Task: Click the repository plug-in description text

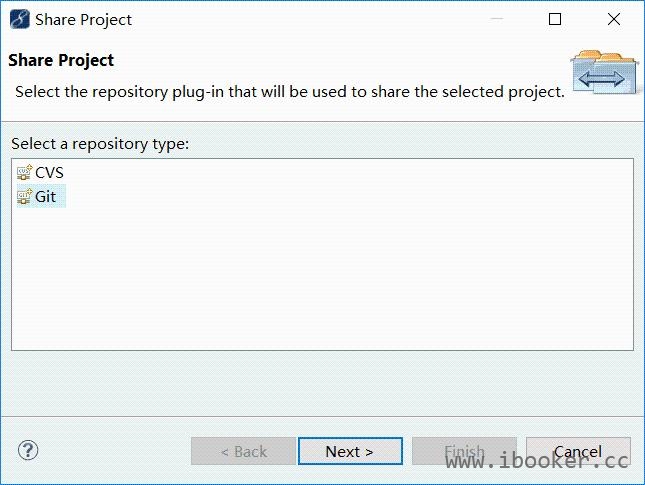Action: [290, 92]
